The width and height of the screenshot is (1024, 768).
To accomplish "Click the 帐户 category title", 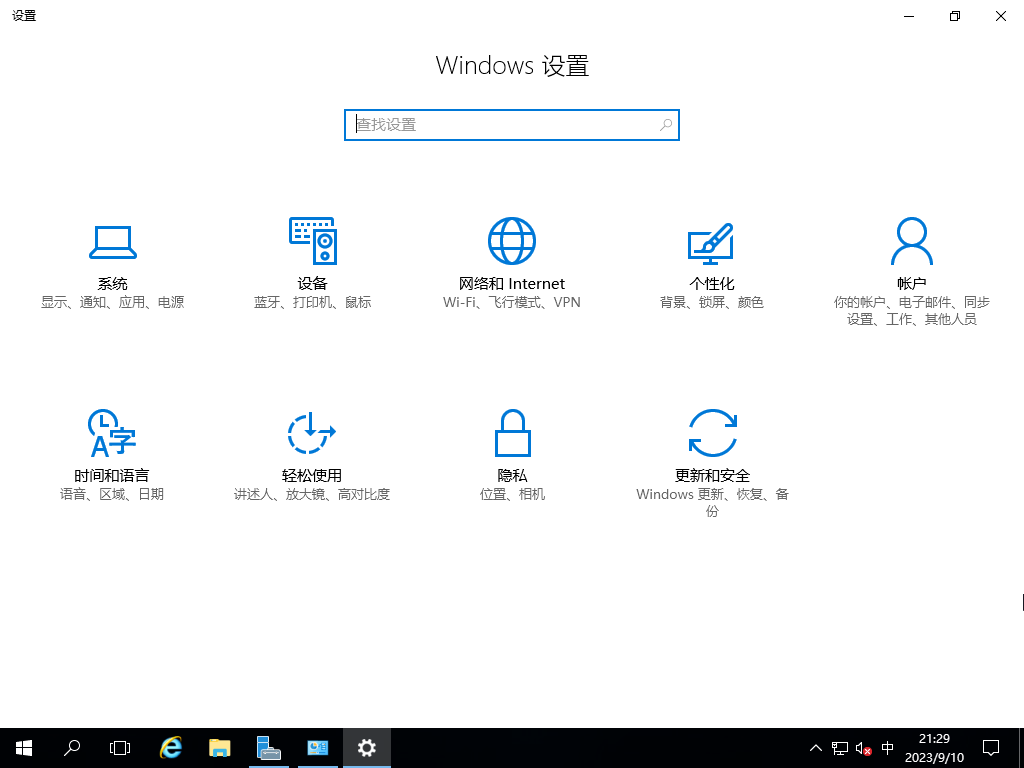I will (912, 283).
